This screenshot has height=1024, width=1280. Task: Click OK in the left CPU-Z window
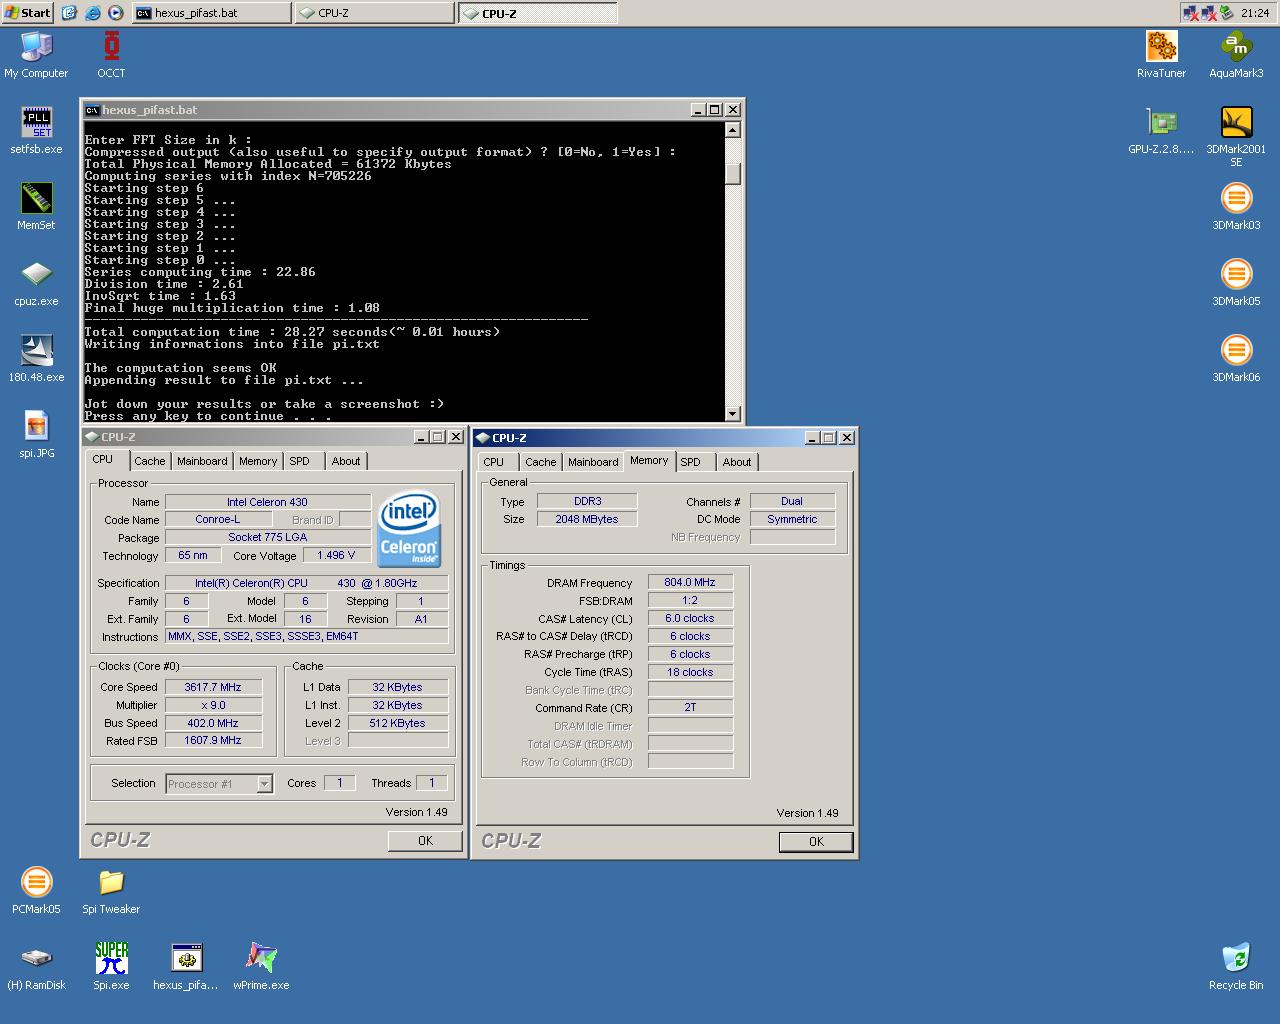(x=425, y=841)
